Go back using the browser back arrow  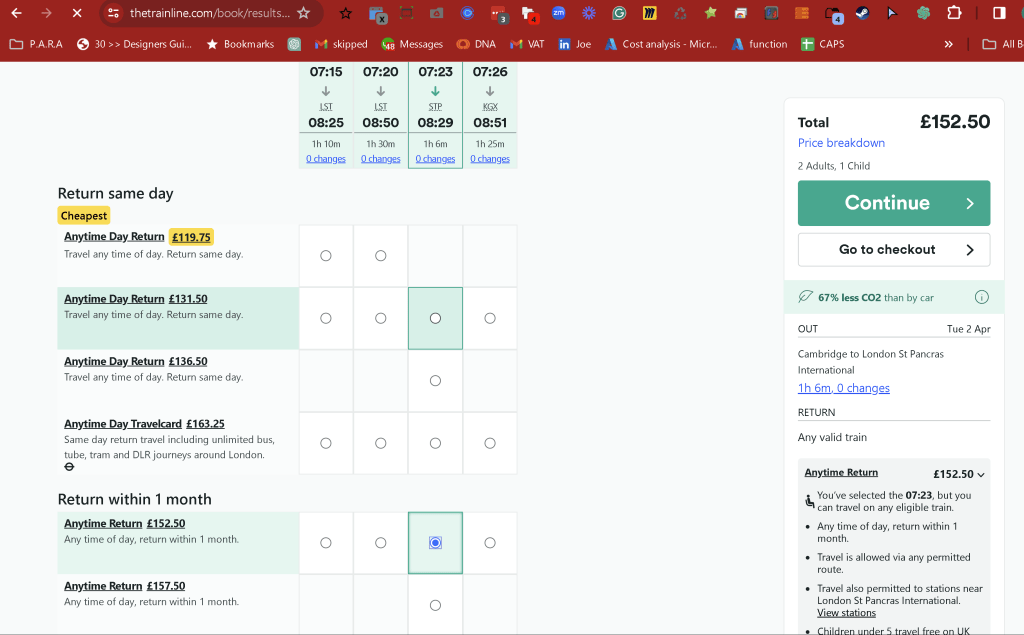point(16,13)
